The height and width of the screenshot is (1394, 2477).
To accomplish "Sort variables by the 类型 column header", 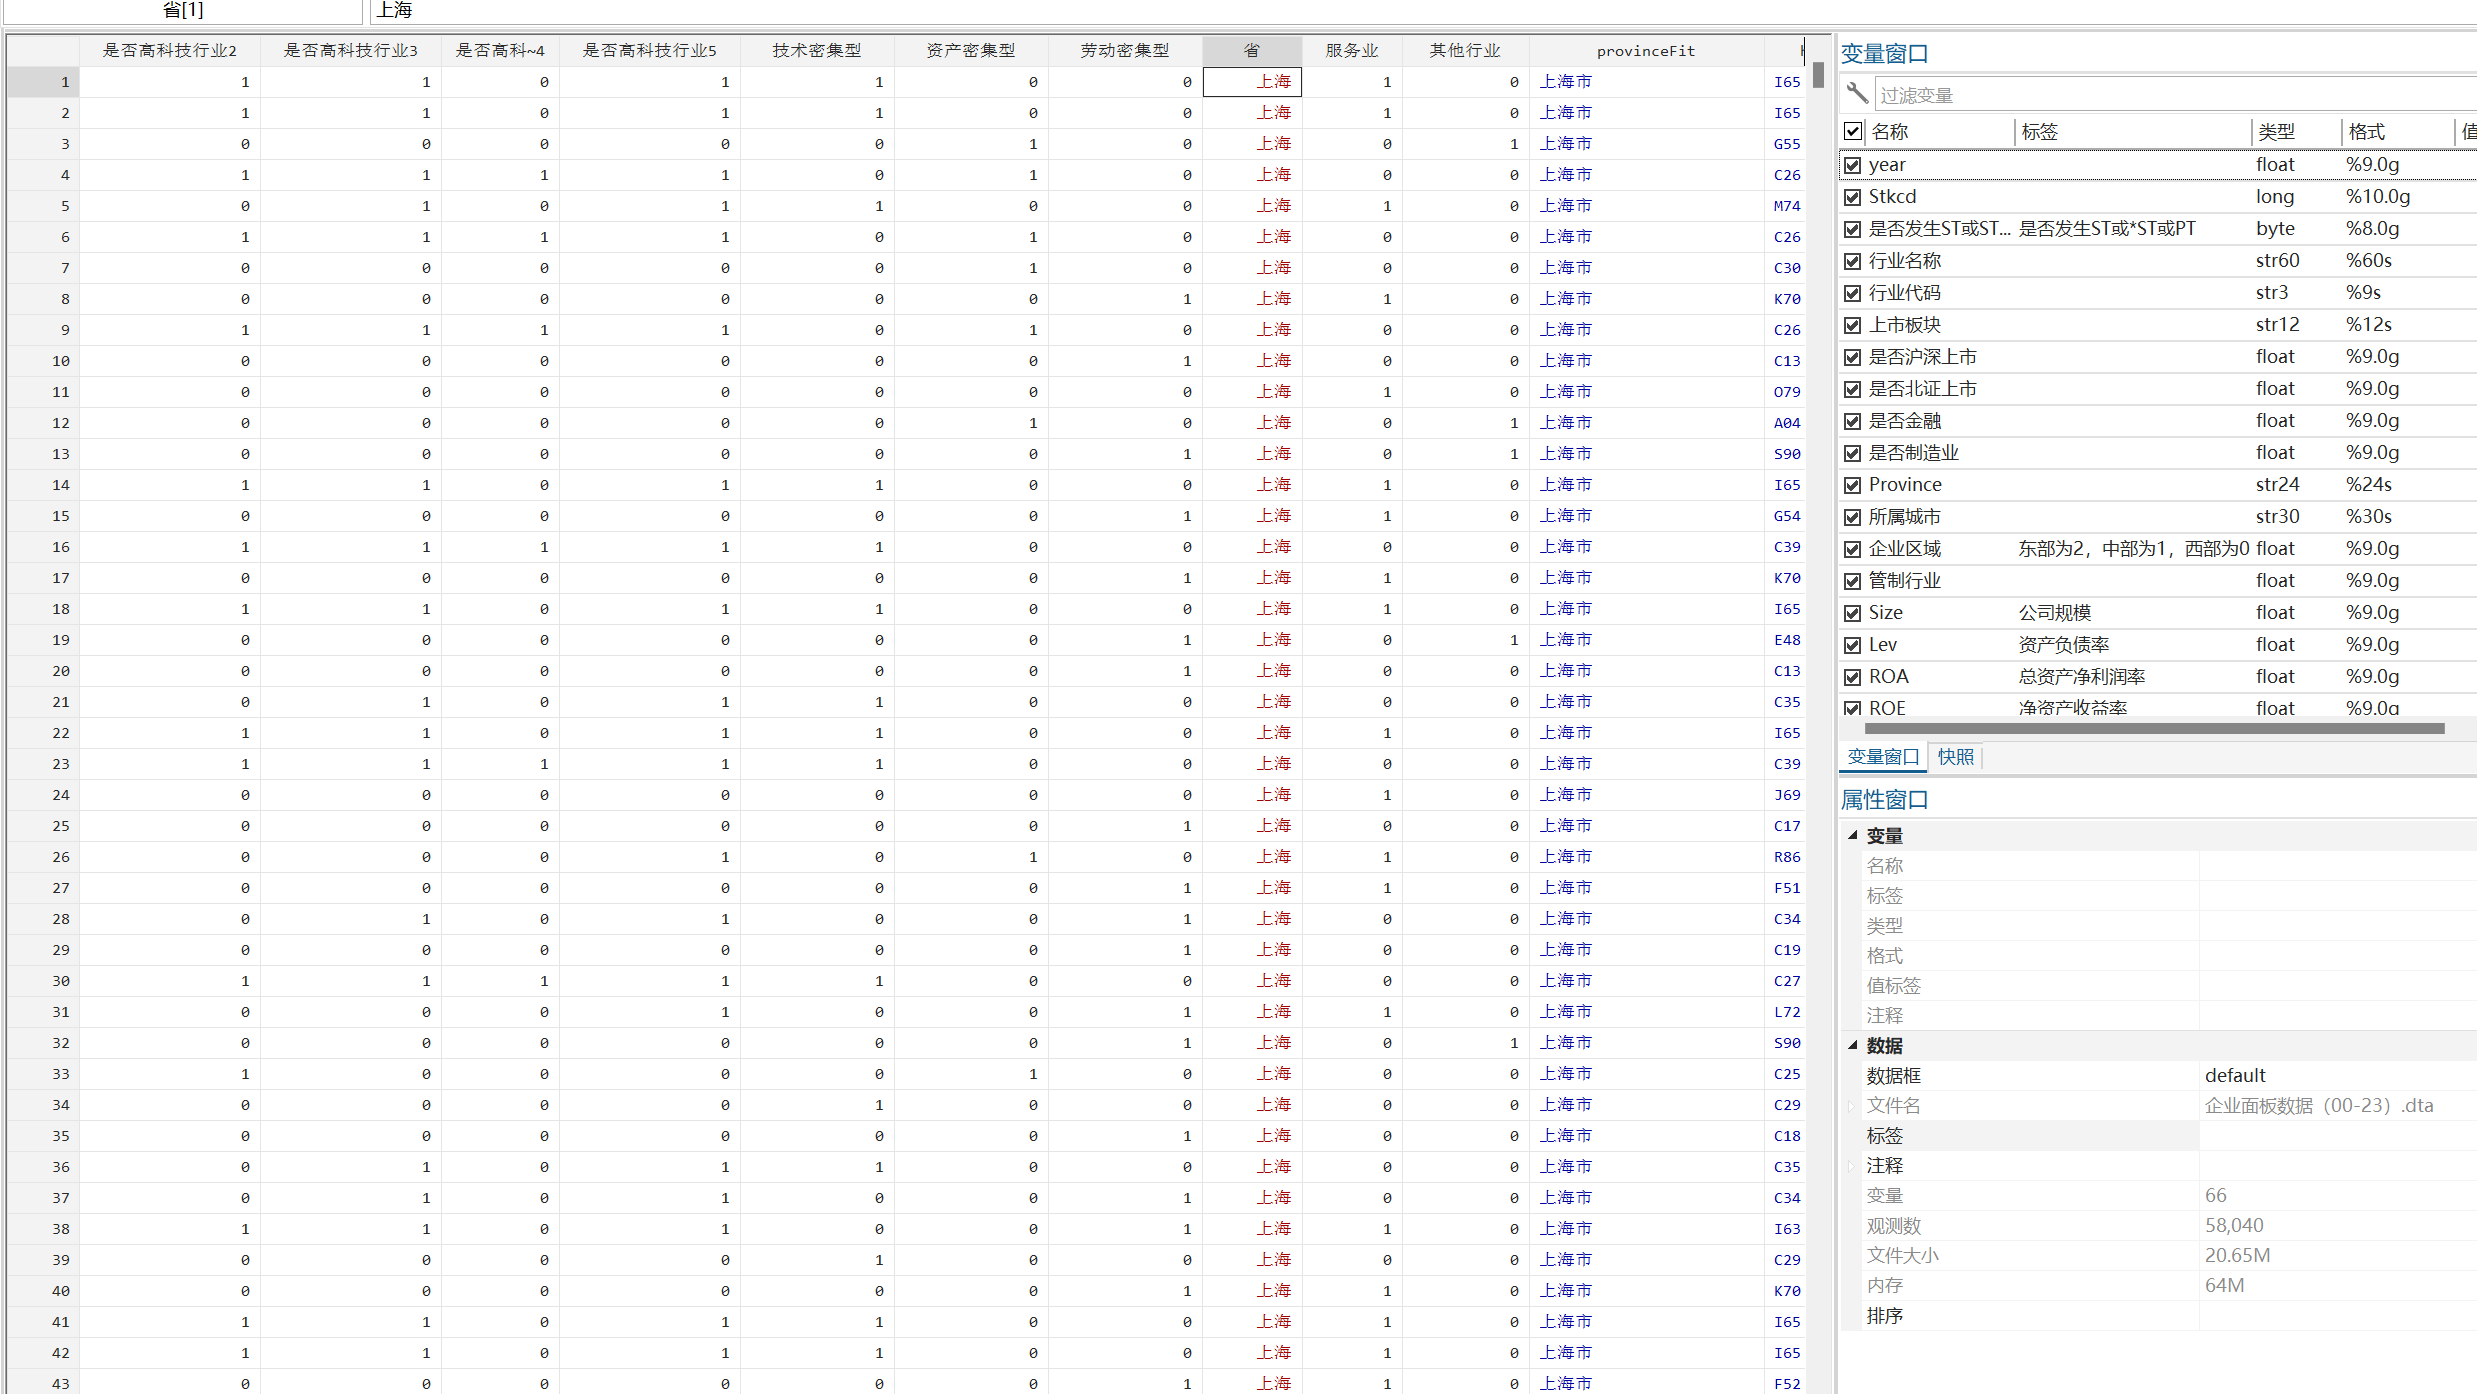I will click(x=2277, y=131).
